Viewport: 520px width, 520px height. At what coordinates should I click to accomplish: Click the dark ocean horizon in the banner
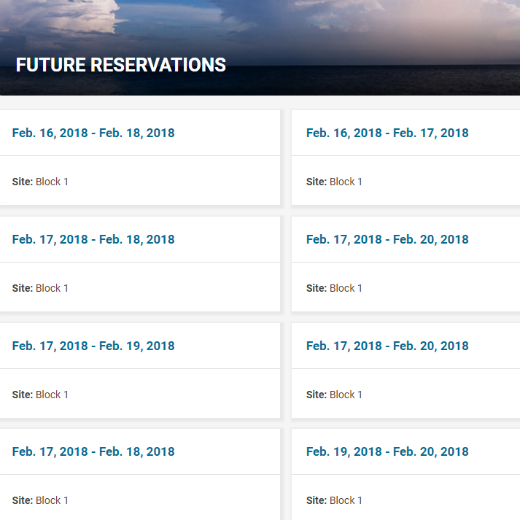(x=367, y=80)
